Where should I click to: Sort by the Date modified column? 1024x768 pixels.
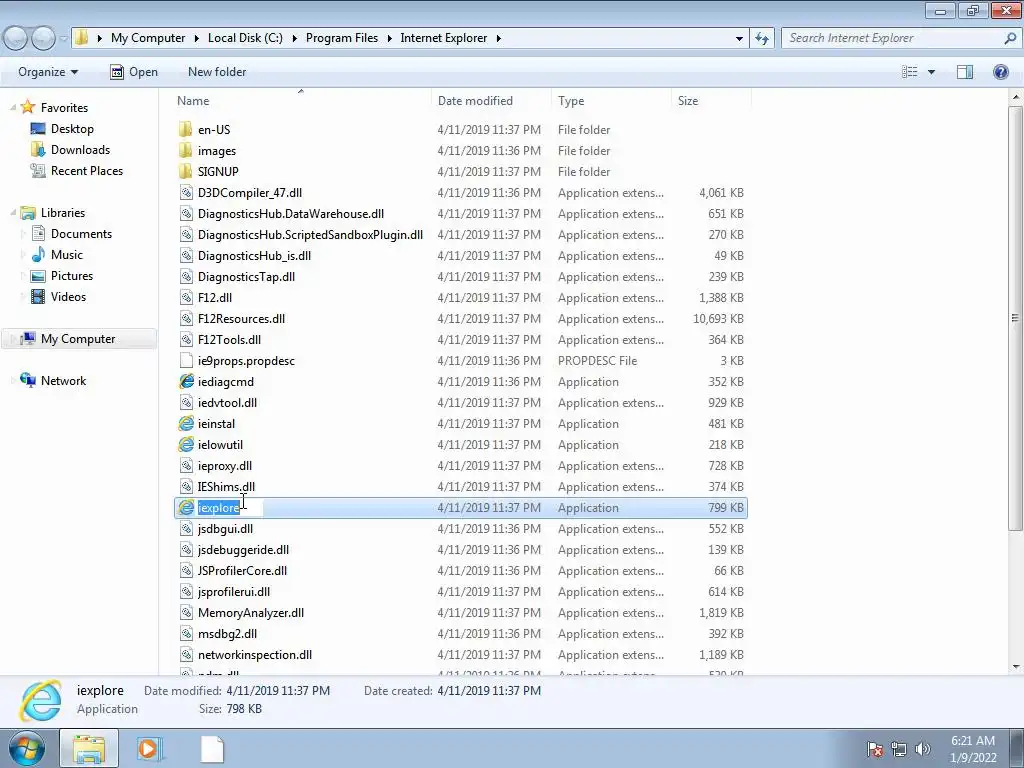pyautogui.click(x=491, y=101)
